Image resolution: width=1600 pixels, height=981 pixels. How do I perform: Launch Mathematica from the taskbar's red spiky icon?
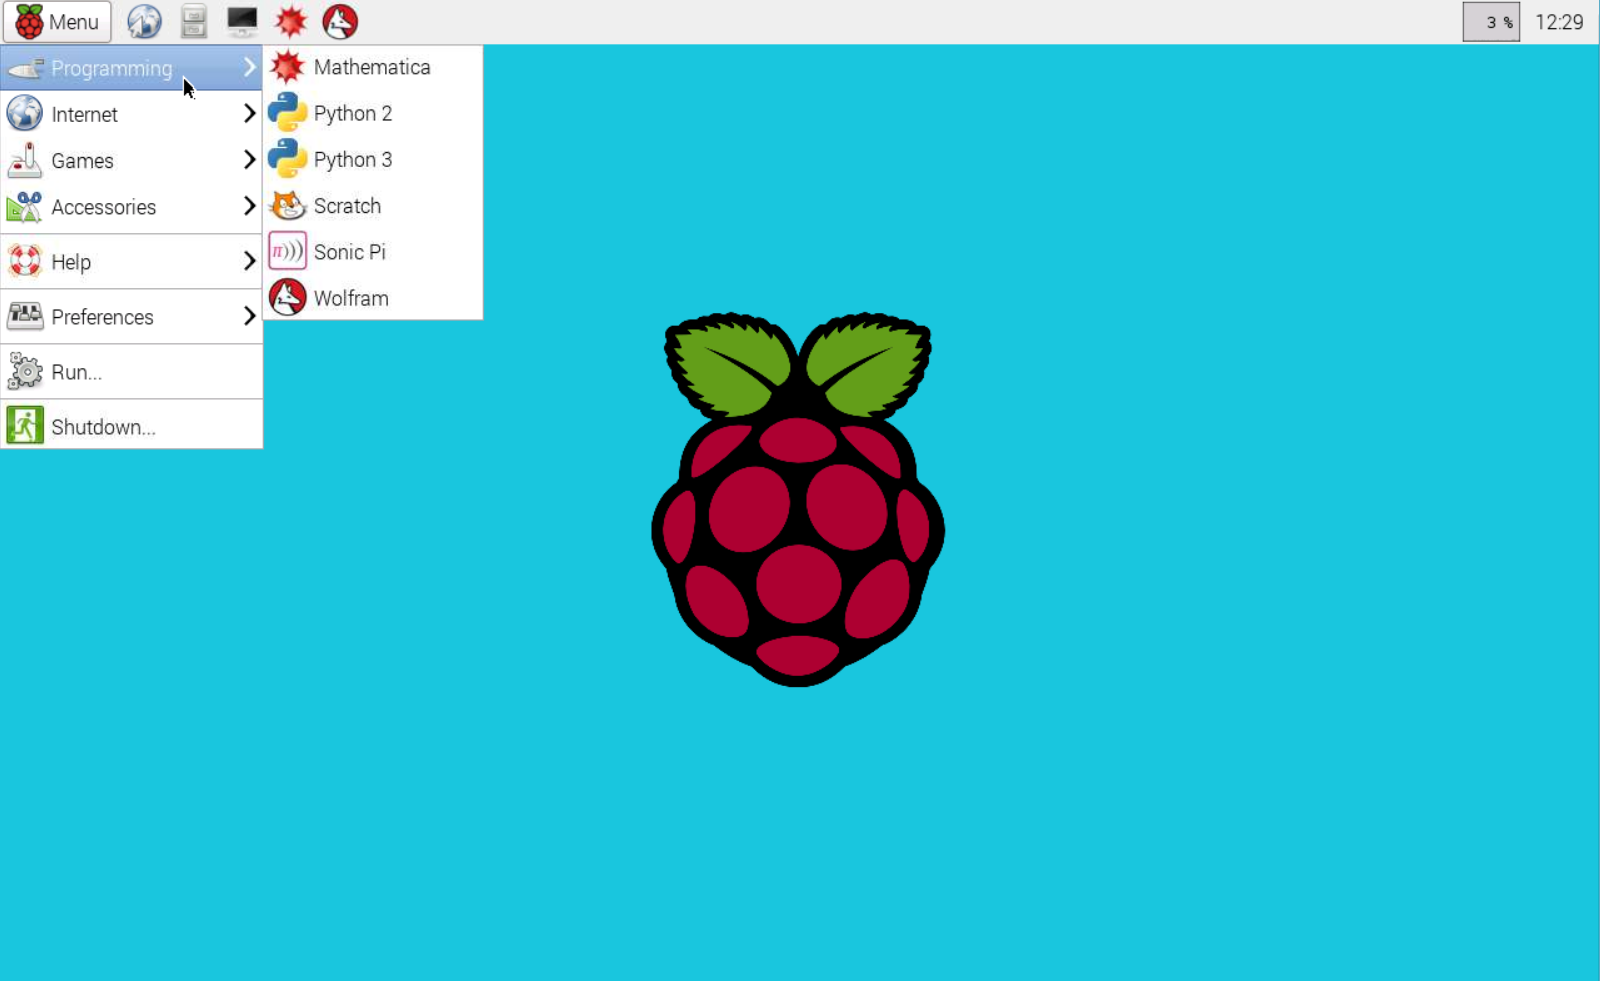pyautogui.click(x=291, y=22)
